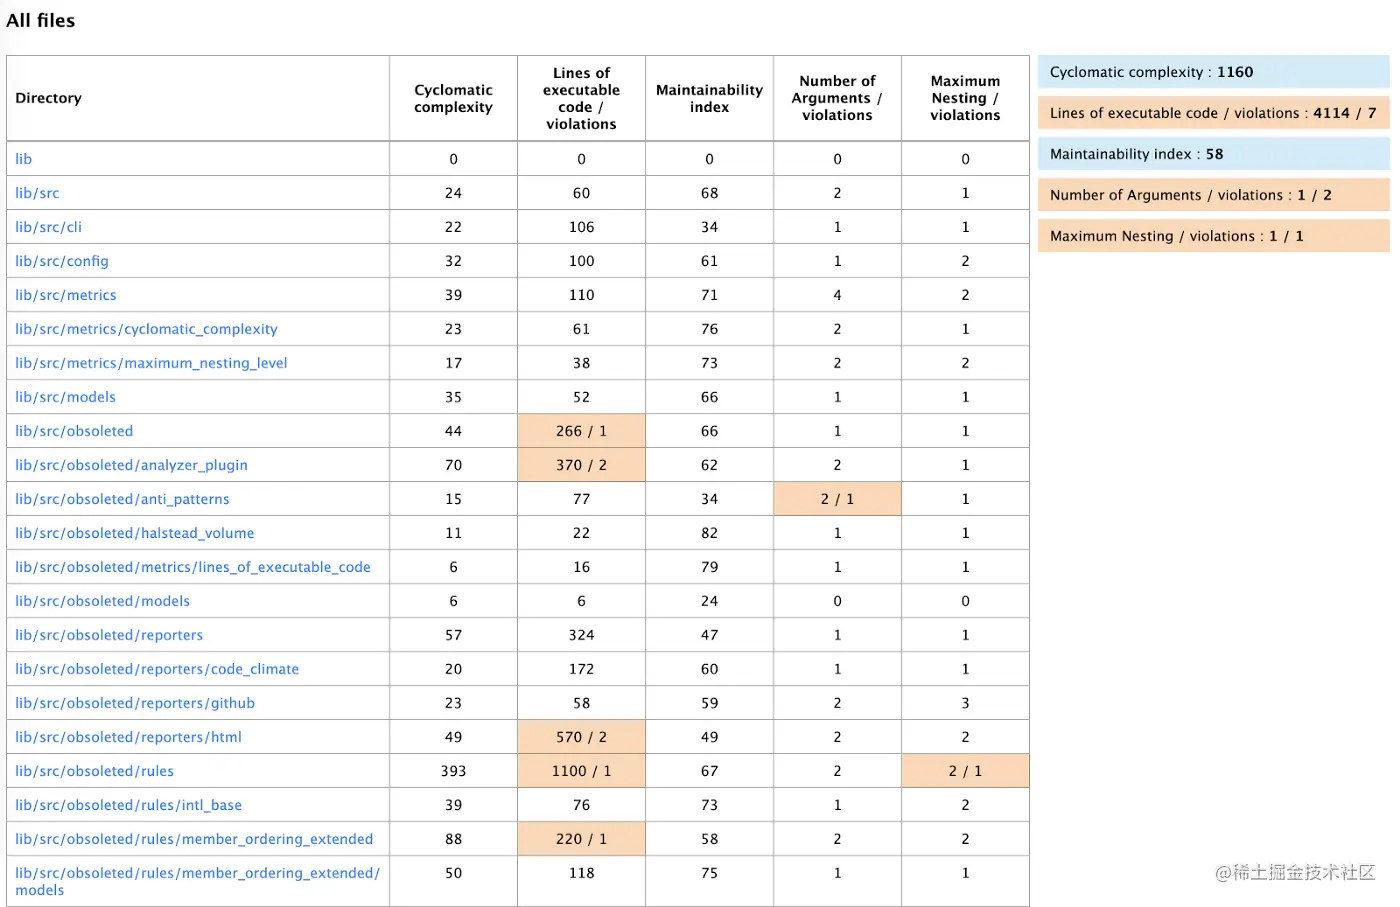The image size is (1400, 907).
Task: Click the lib/src/metrics link
Action: coord(66,295)
